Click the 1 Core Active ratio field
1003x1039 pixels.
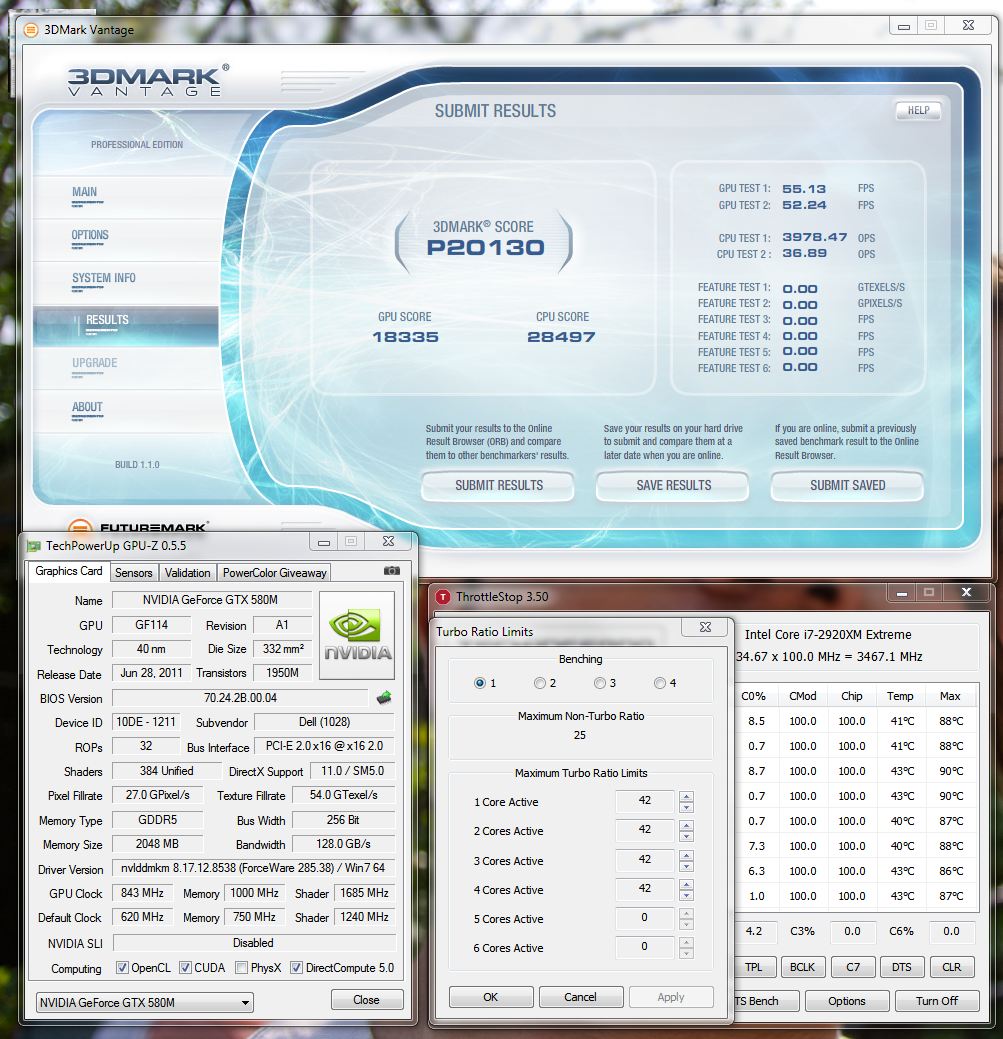coord(645,801)
